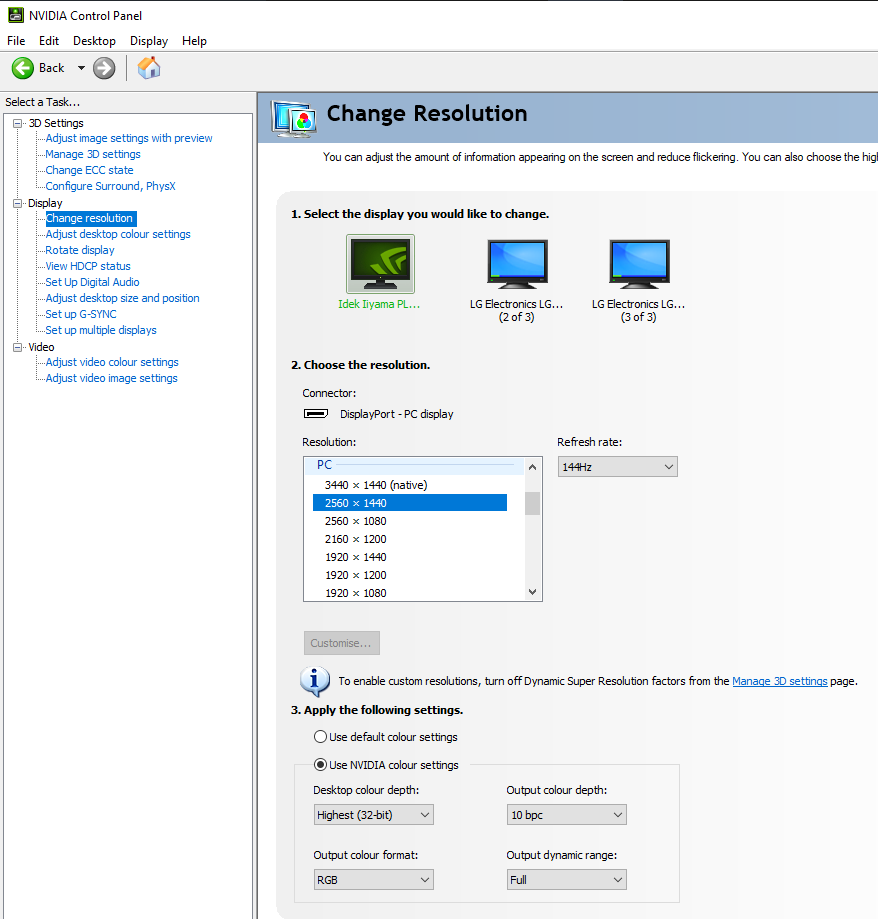This screenshot has height=919, width=878.
Task: Open Adjust video colour settings
Action: tap(112, 362)
